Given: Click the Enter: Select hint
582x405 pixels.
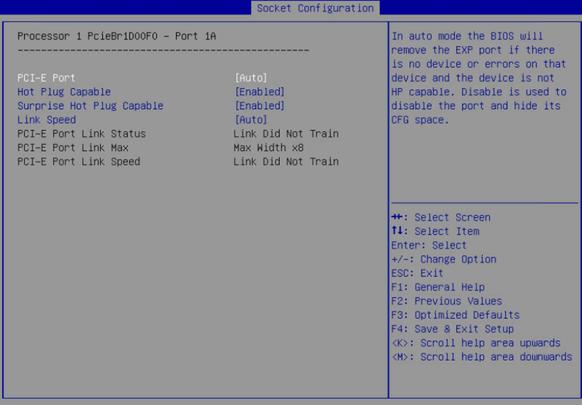Looking at the screenshot, I should point(429,245).
